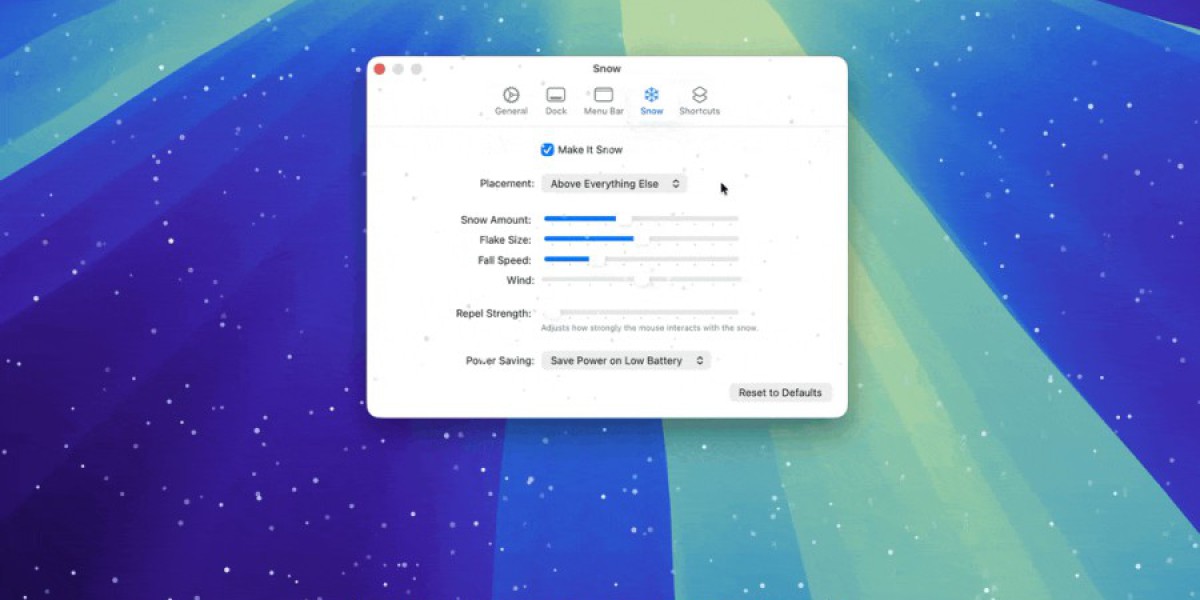This screenshot has height=600, width=1200.
Task: Click the Repel Strength description text
Action: pos(649,328)
